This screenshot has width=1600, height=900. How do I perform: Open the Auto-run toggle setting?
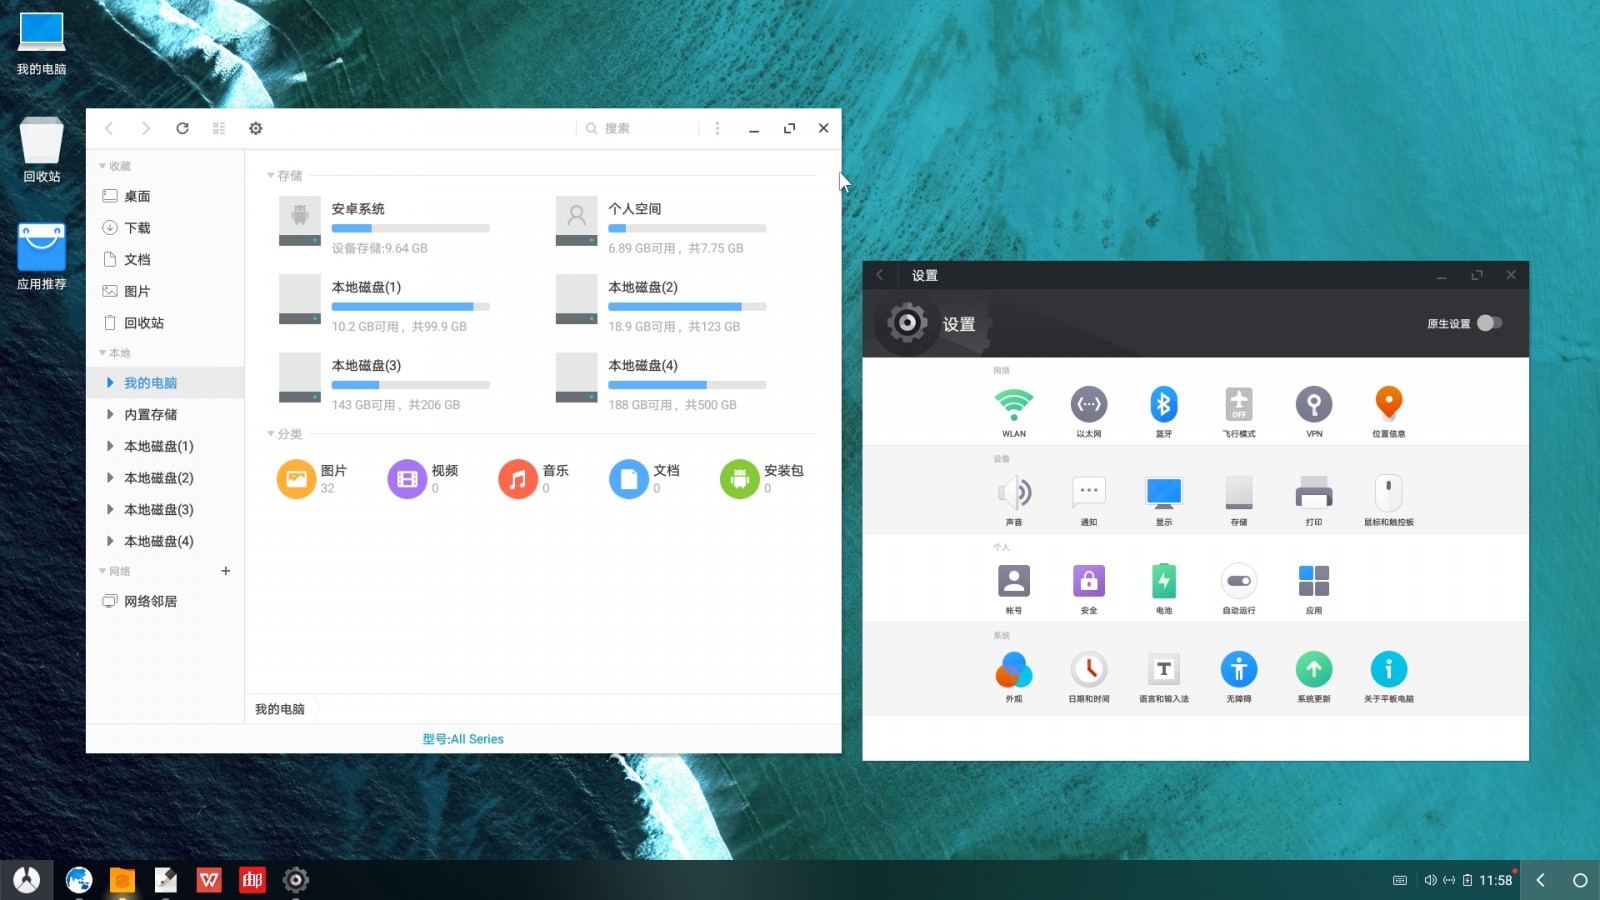pyautogui.click(x=1238, y=582)
